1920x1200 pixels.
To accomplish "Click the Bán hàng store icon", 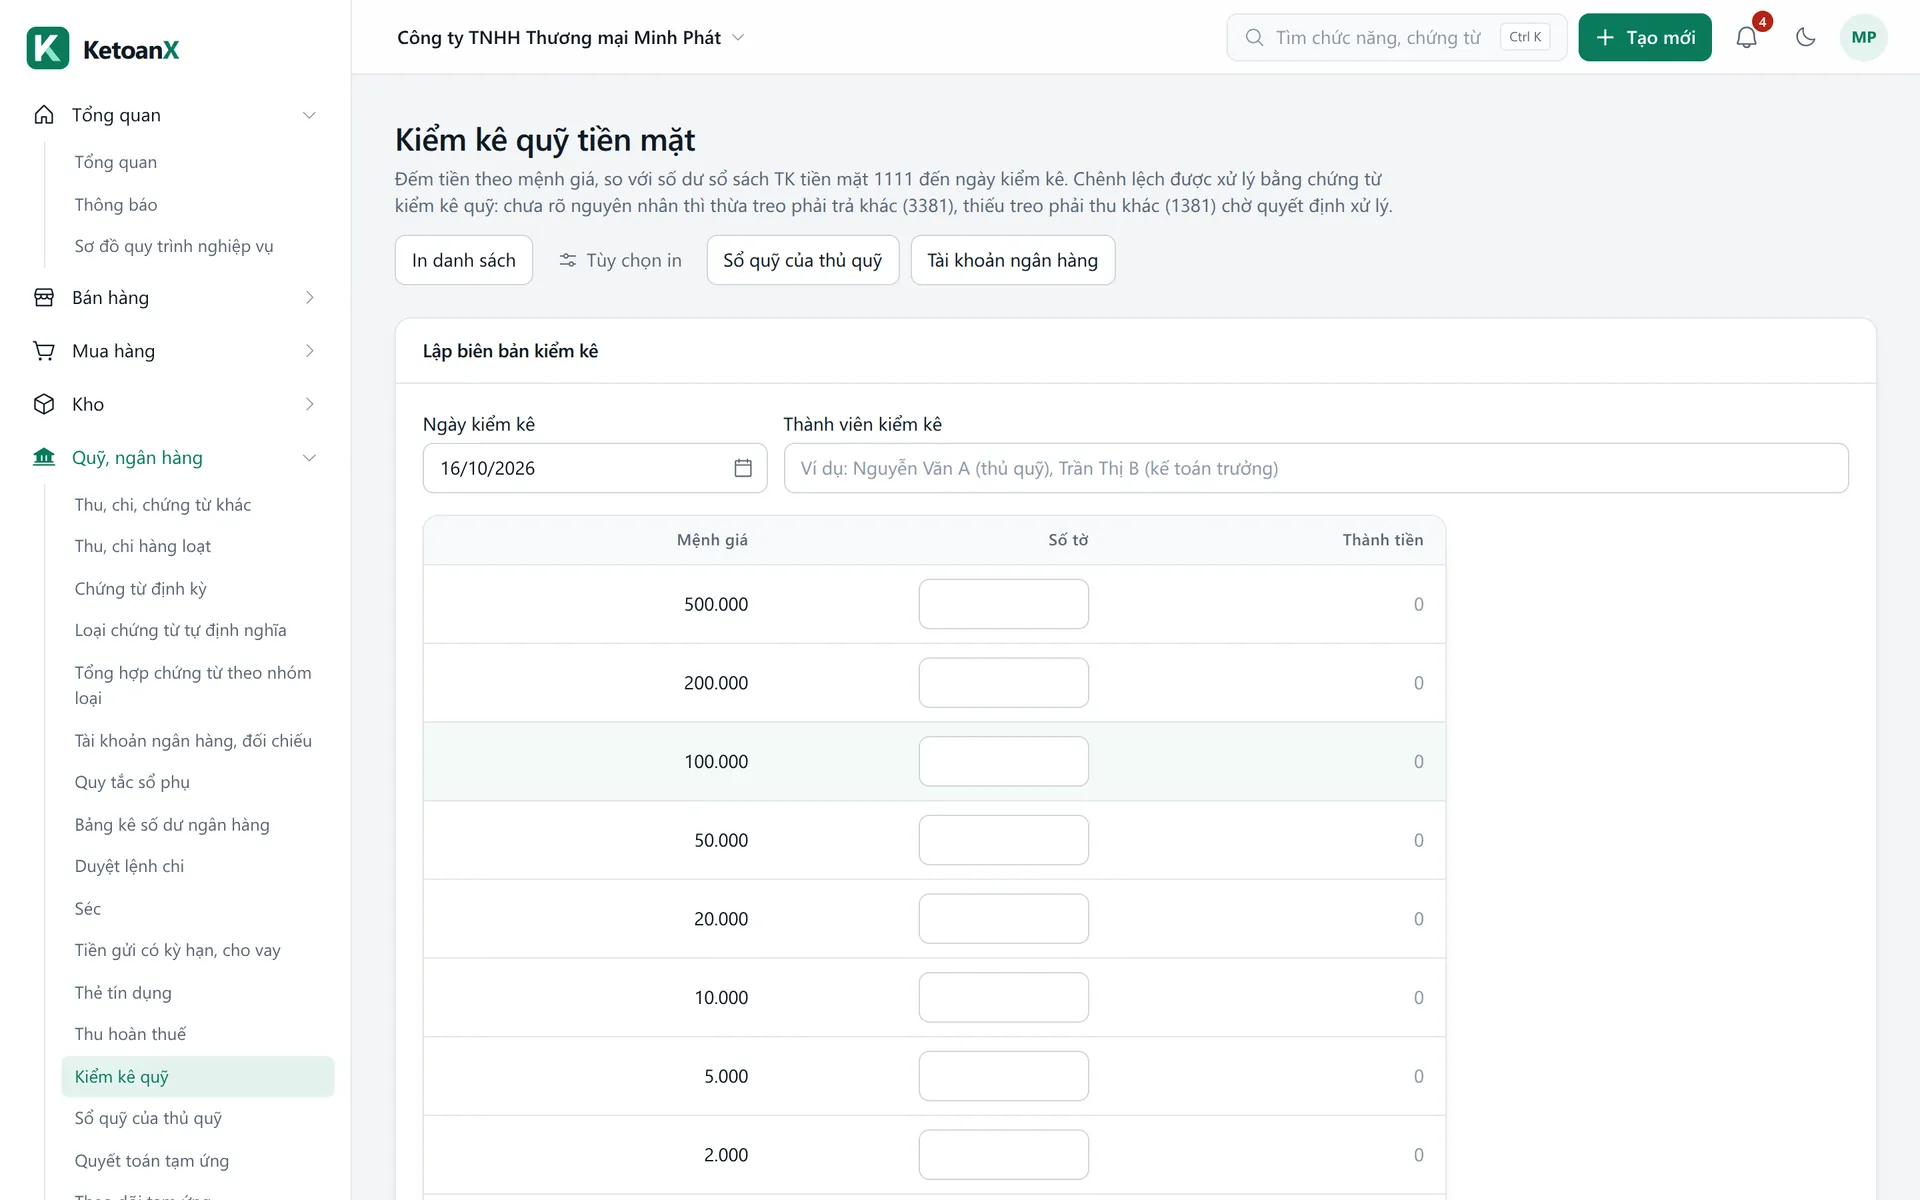I will 44,298.
